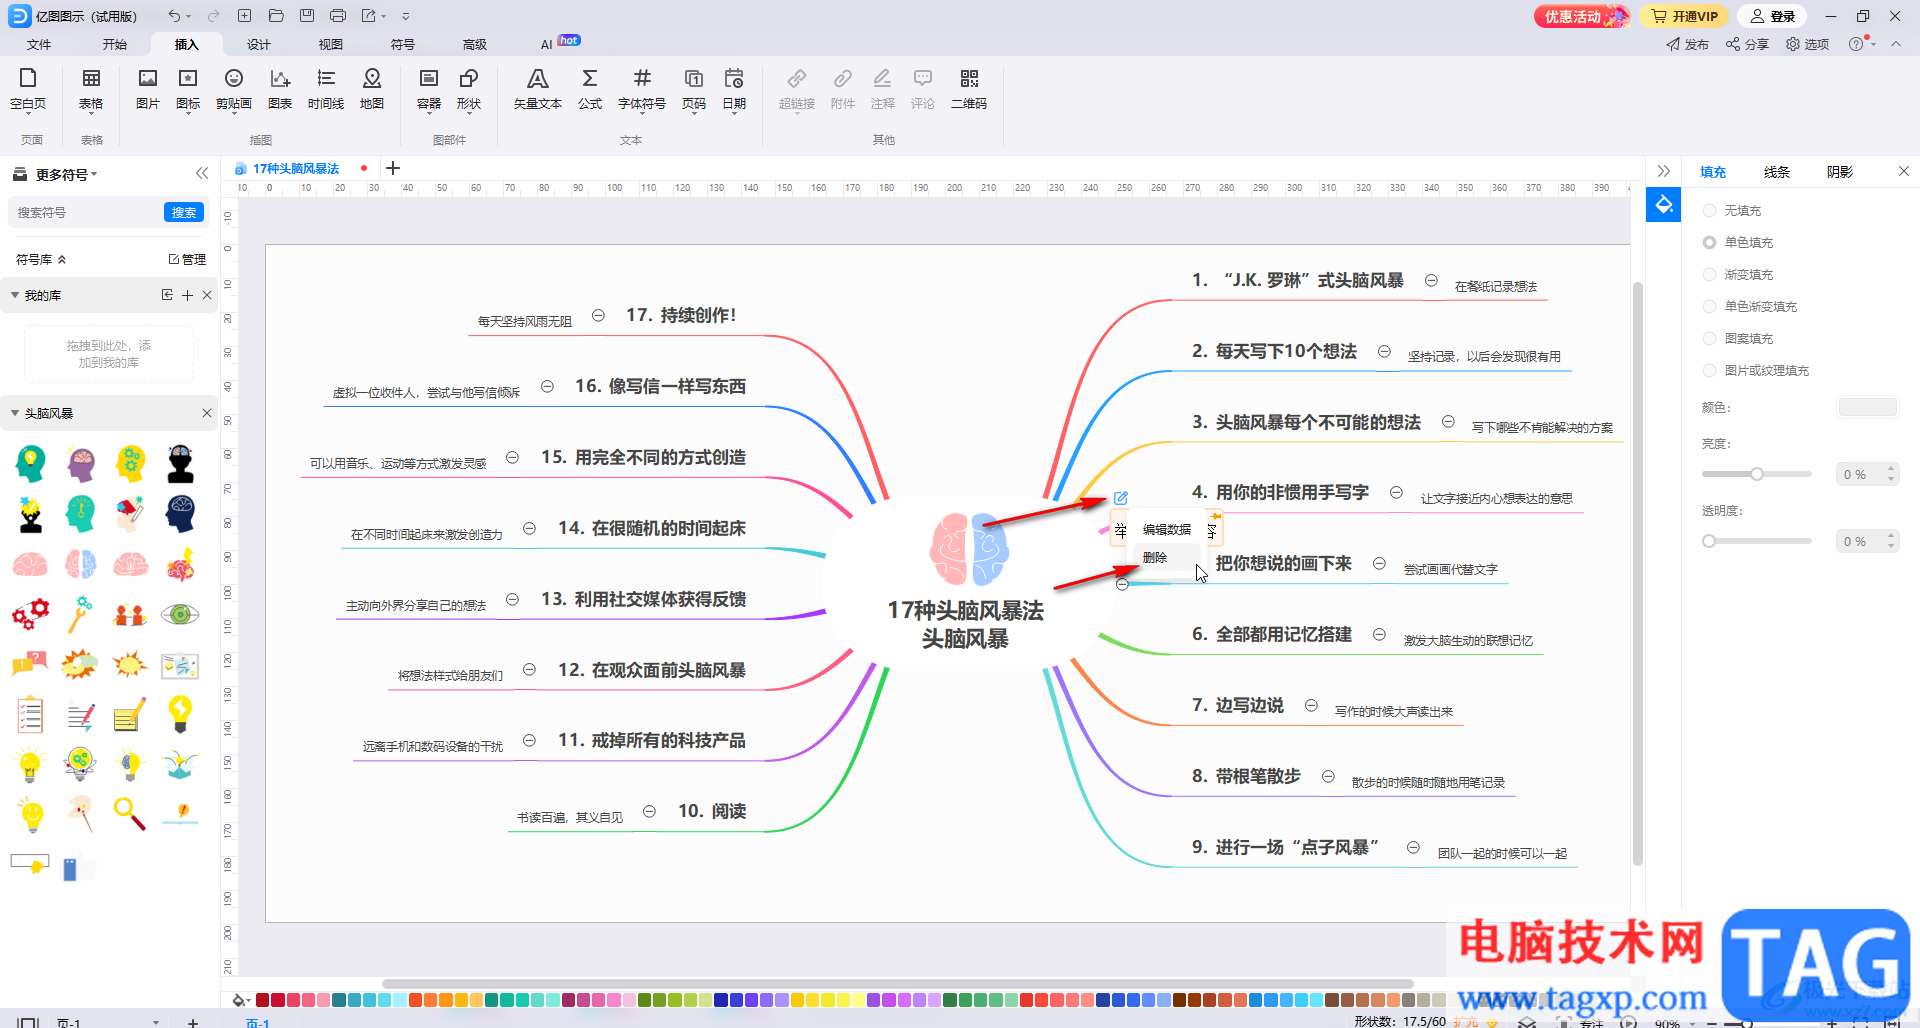Image resolution: width=1920 pixels, height=1028 pixels.
Task: Select 单色填充 solid fill option
Action: point(1738,242)
